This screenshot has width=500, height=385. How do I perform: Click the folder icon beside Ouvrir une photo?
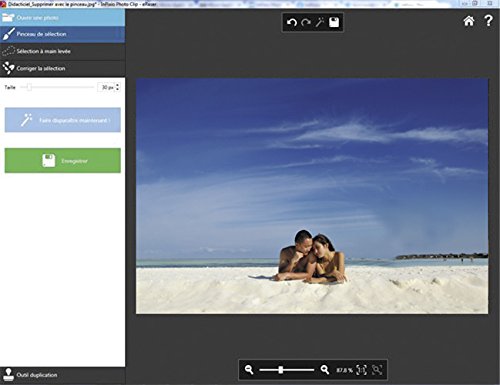8,18
